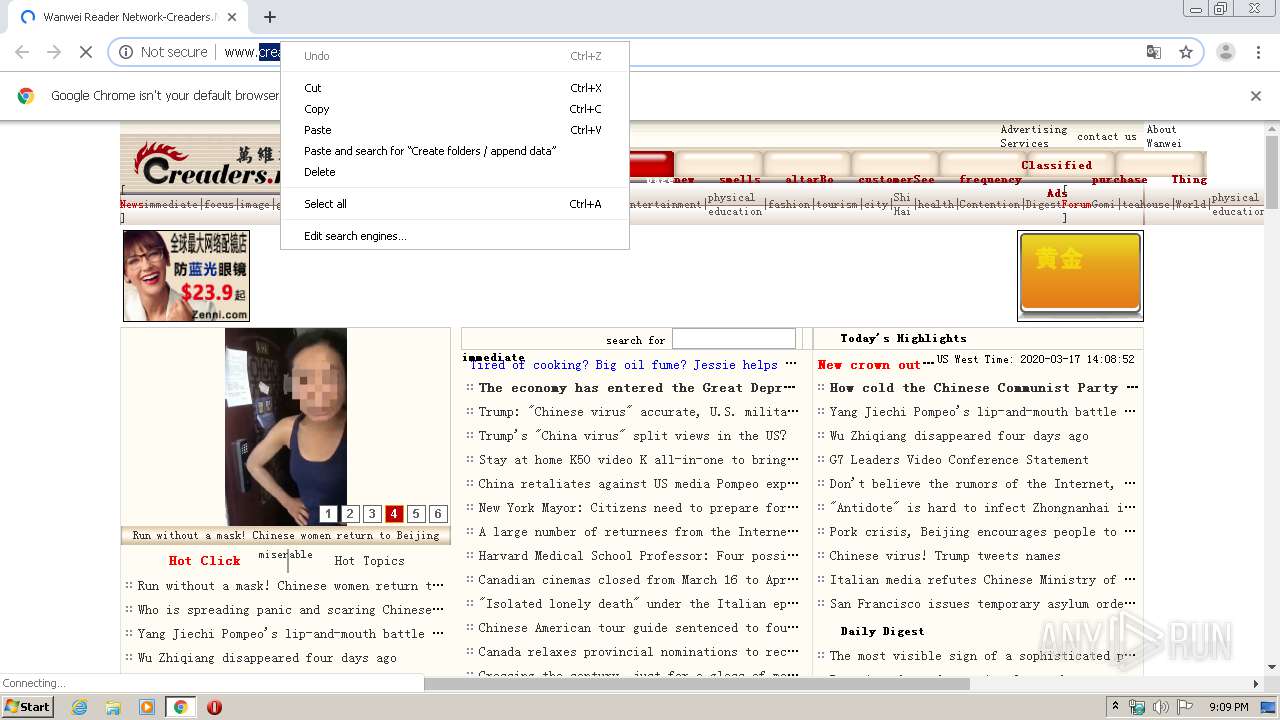Click the carousel photo of the woman
1280x720 pixels.
coord(286,427)
